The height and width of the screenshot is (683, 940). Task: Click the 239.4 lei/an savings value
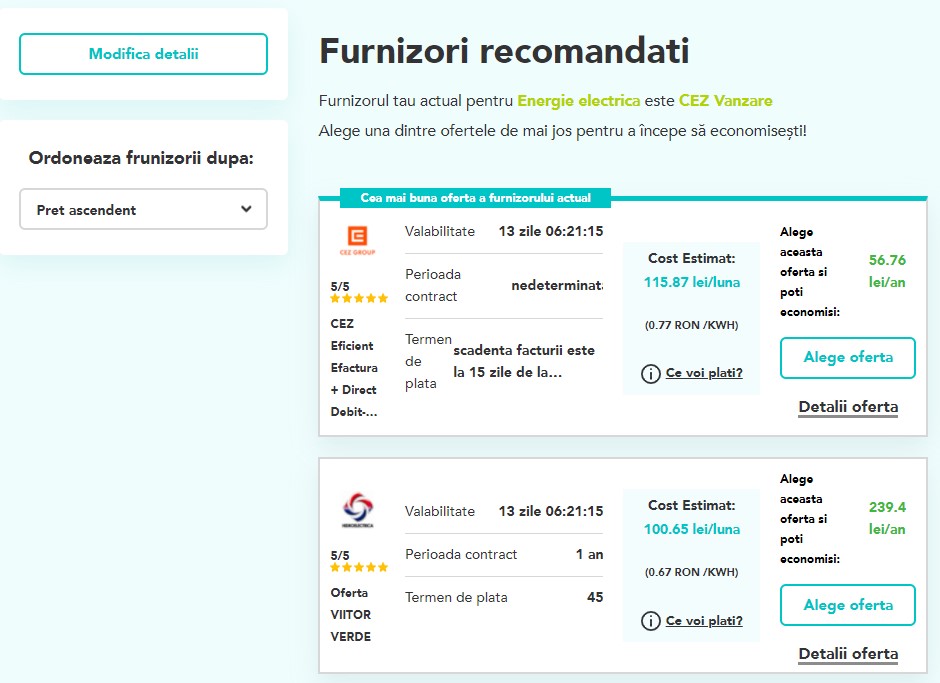[887, 518]
